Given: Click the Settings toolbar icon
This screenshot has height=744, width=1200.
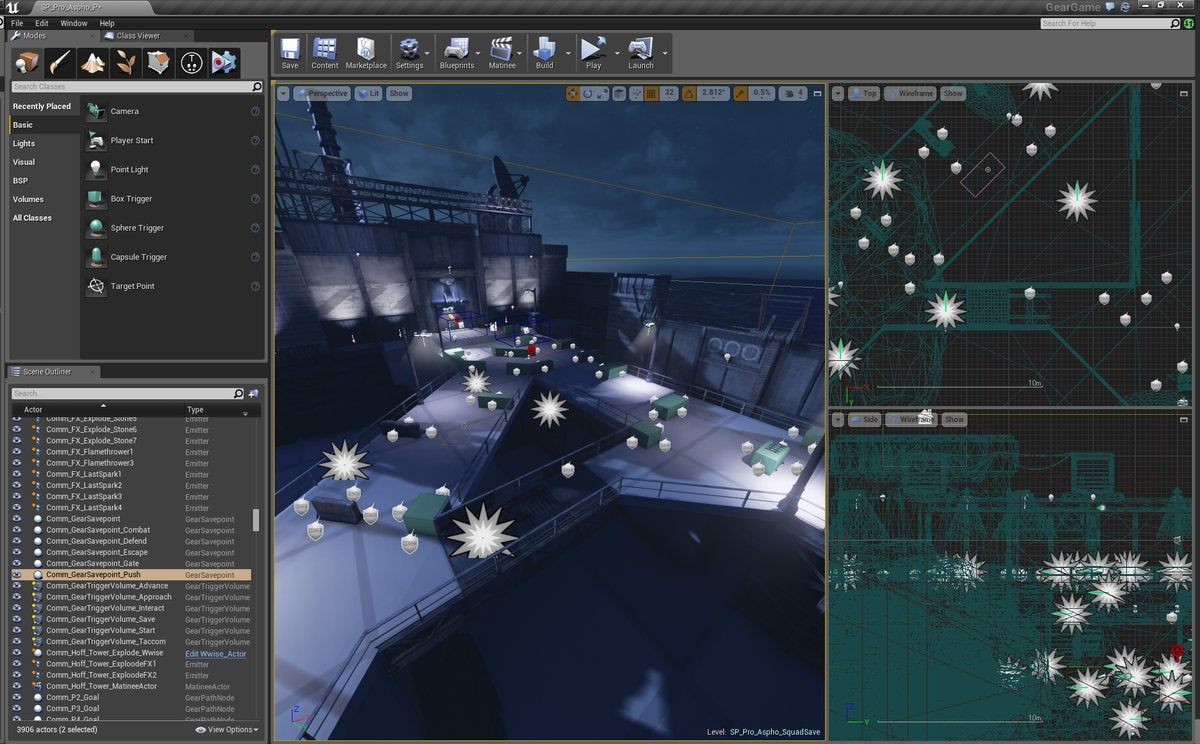Looking at the screenshot, I should click(x=409, y=48).
